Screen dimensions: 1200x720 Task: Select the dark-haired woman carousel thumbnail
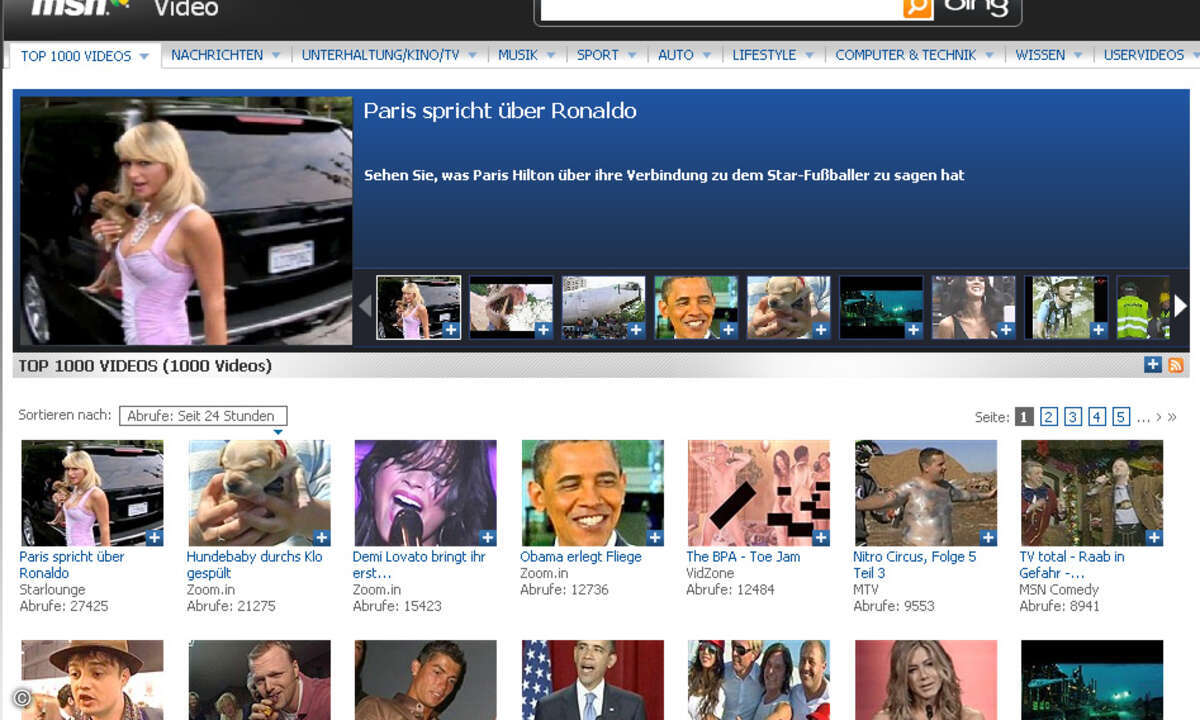[973, 307]
